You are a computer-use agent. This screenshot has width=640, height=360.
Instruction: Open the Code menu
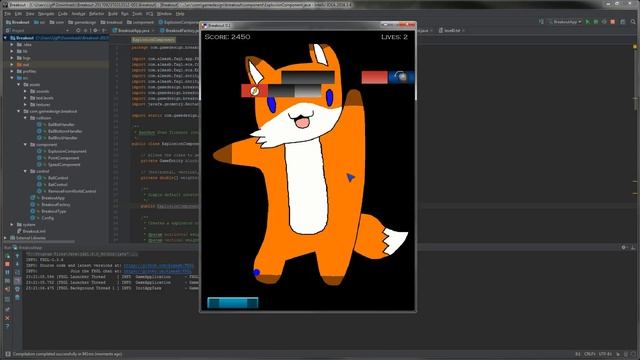[62, 13]
